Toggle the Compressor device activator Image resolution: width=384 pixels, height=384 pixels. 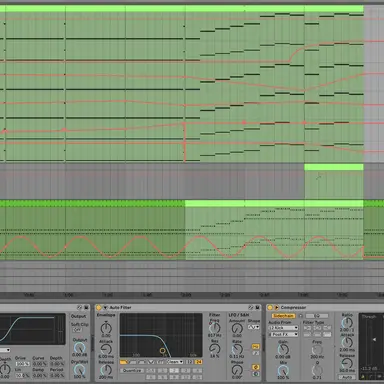(x=270, y=307)
